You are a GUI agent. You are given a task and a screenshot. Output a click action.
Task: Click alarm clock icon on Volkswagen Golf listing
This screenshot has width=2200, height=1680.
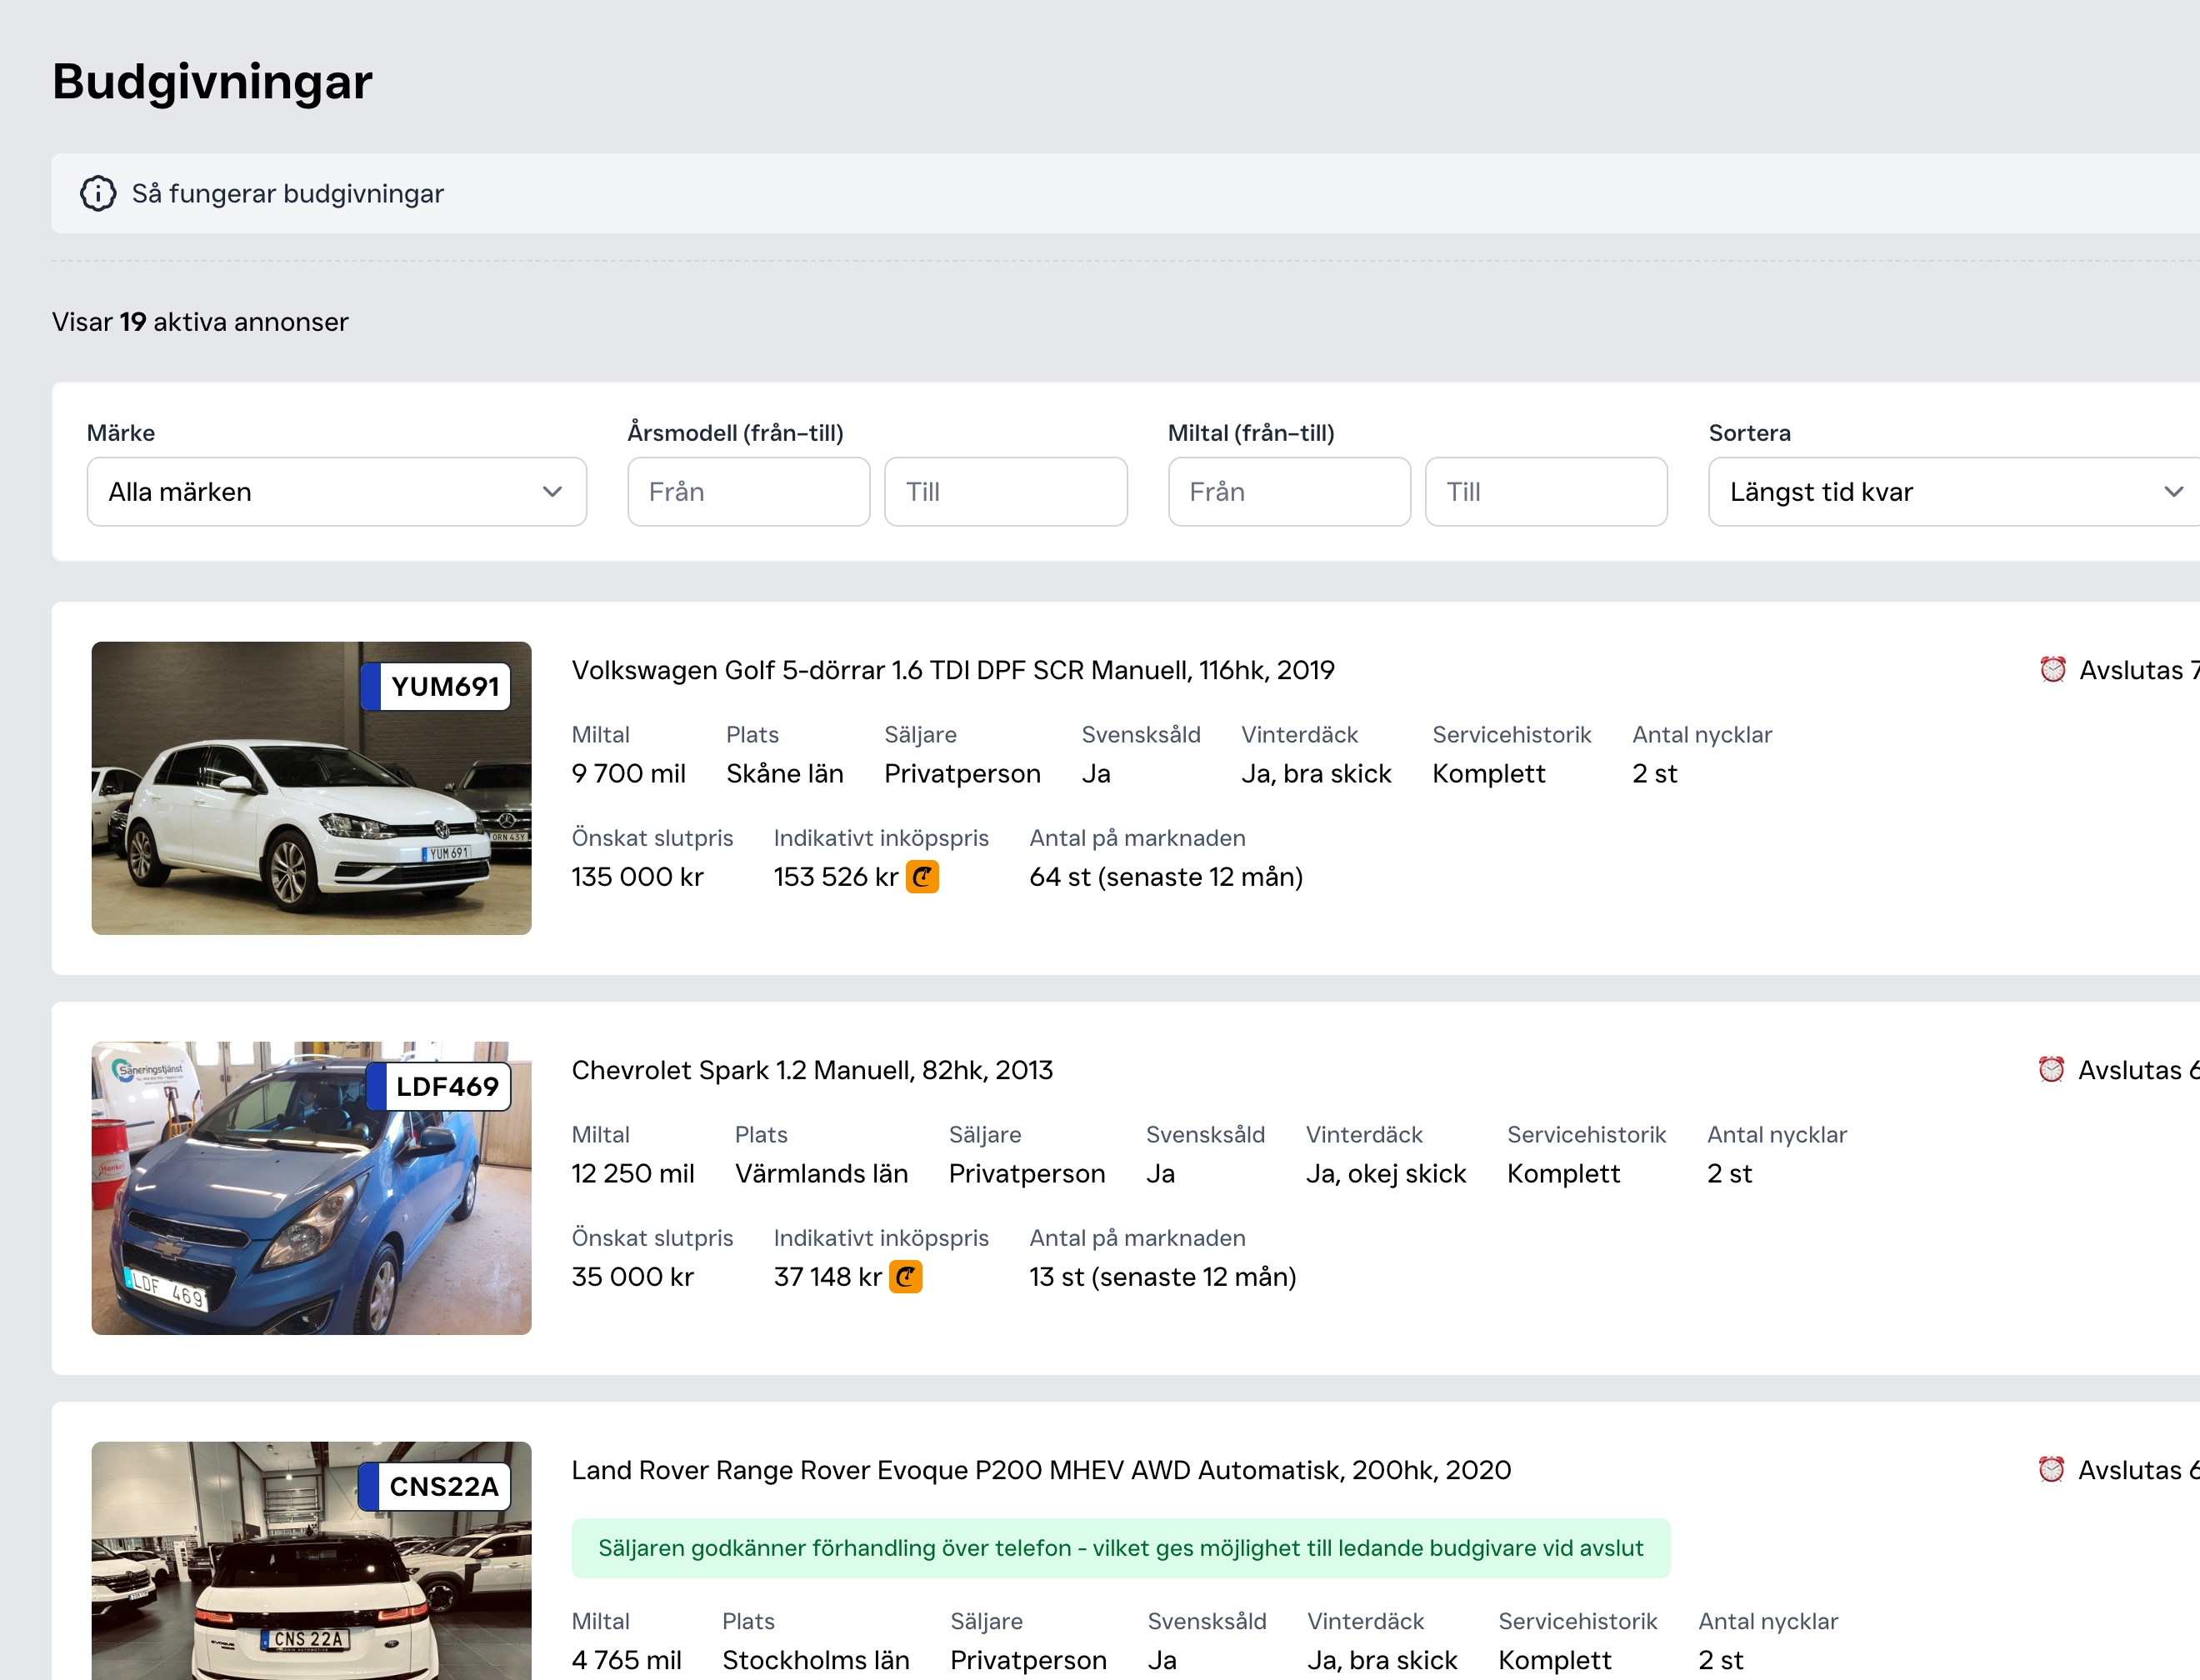(2052, 669)
